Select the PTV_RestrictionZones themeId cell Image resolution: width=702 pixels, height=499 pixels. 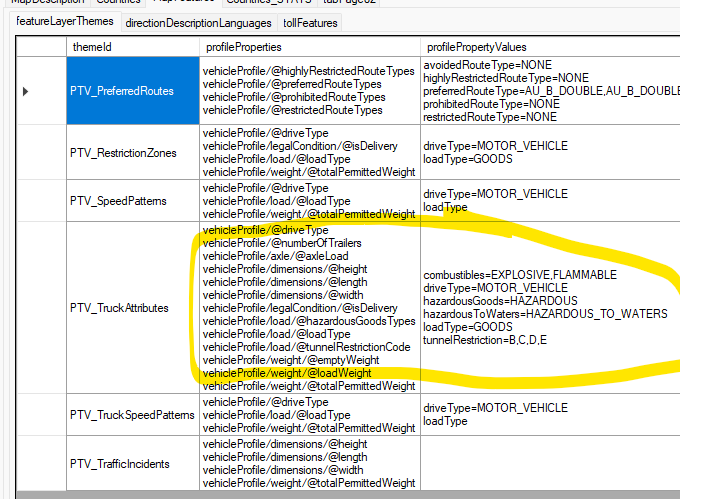point(132,153)
